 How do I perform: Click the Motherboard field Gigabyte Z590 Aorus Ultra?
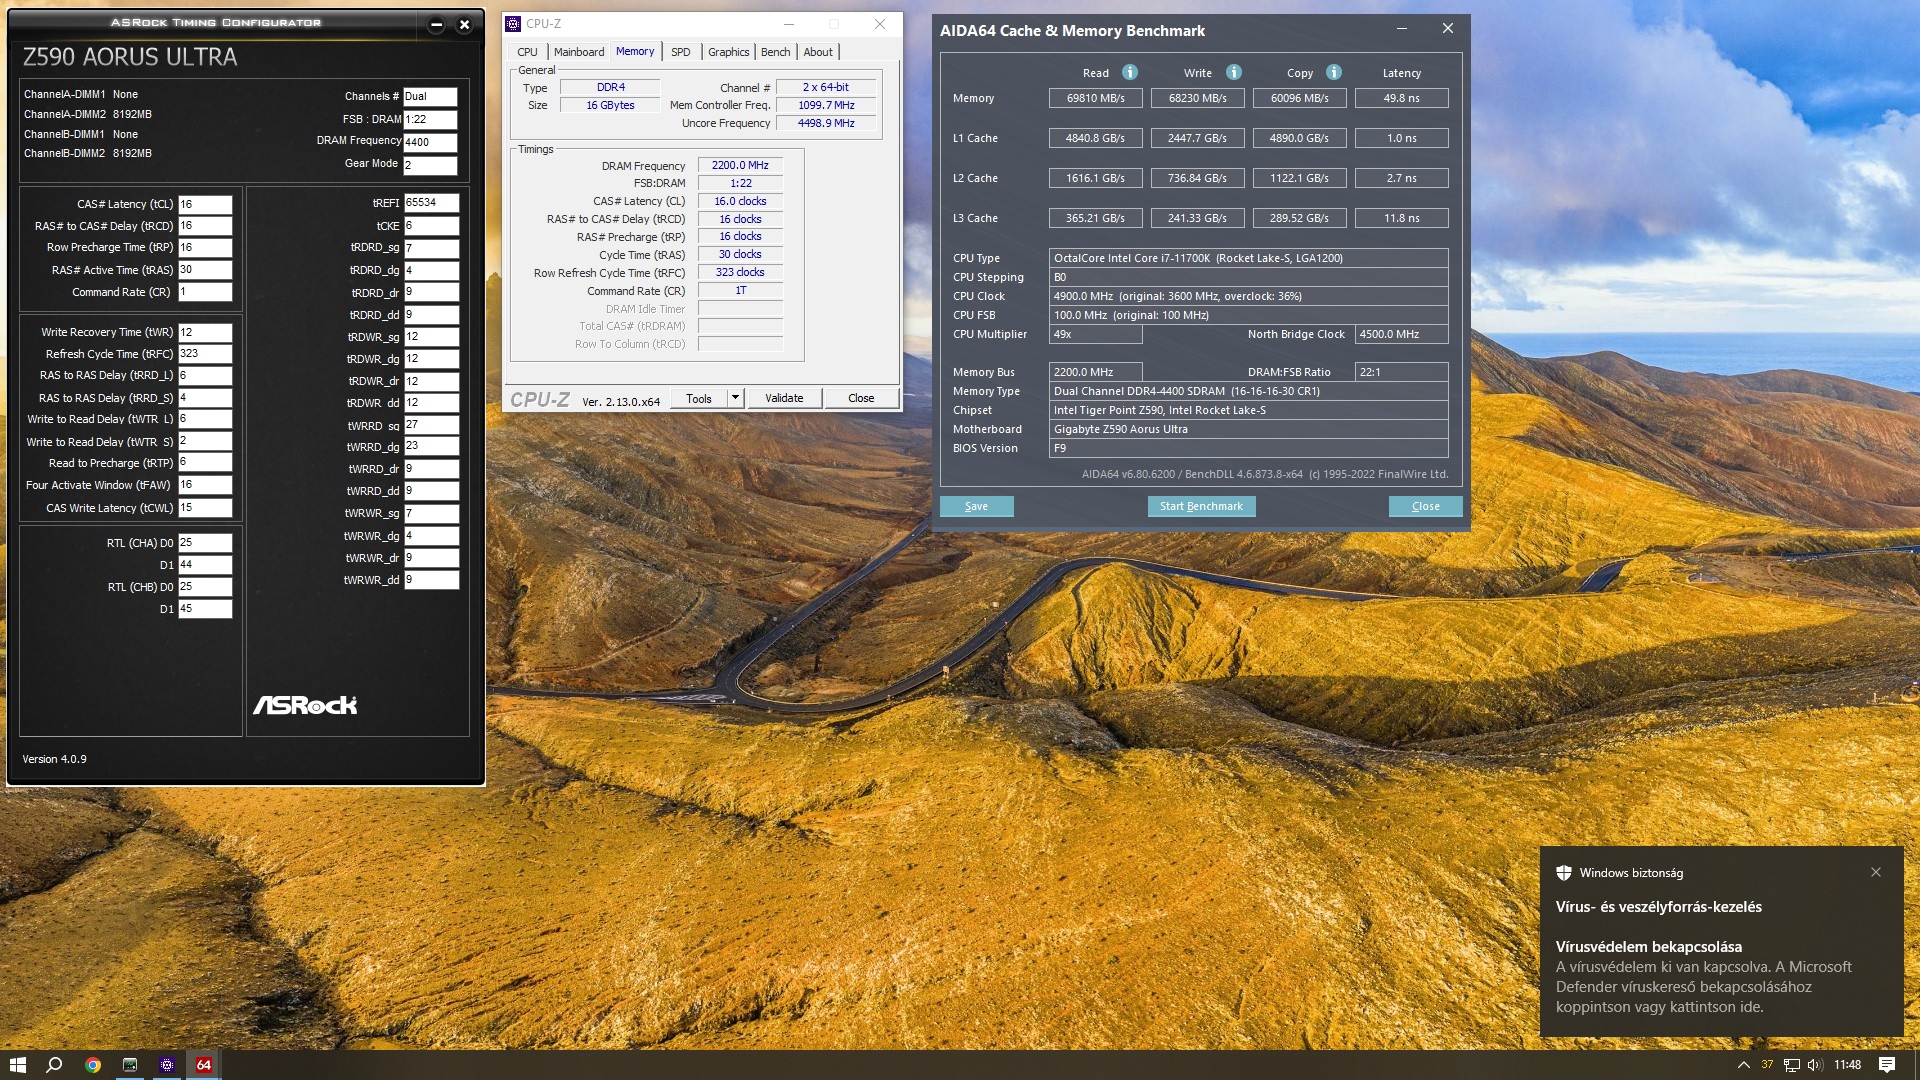[1248, 429]
